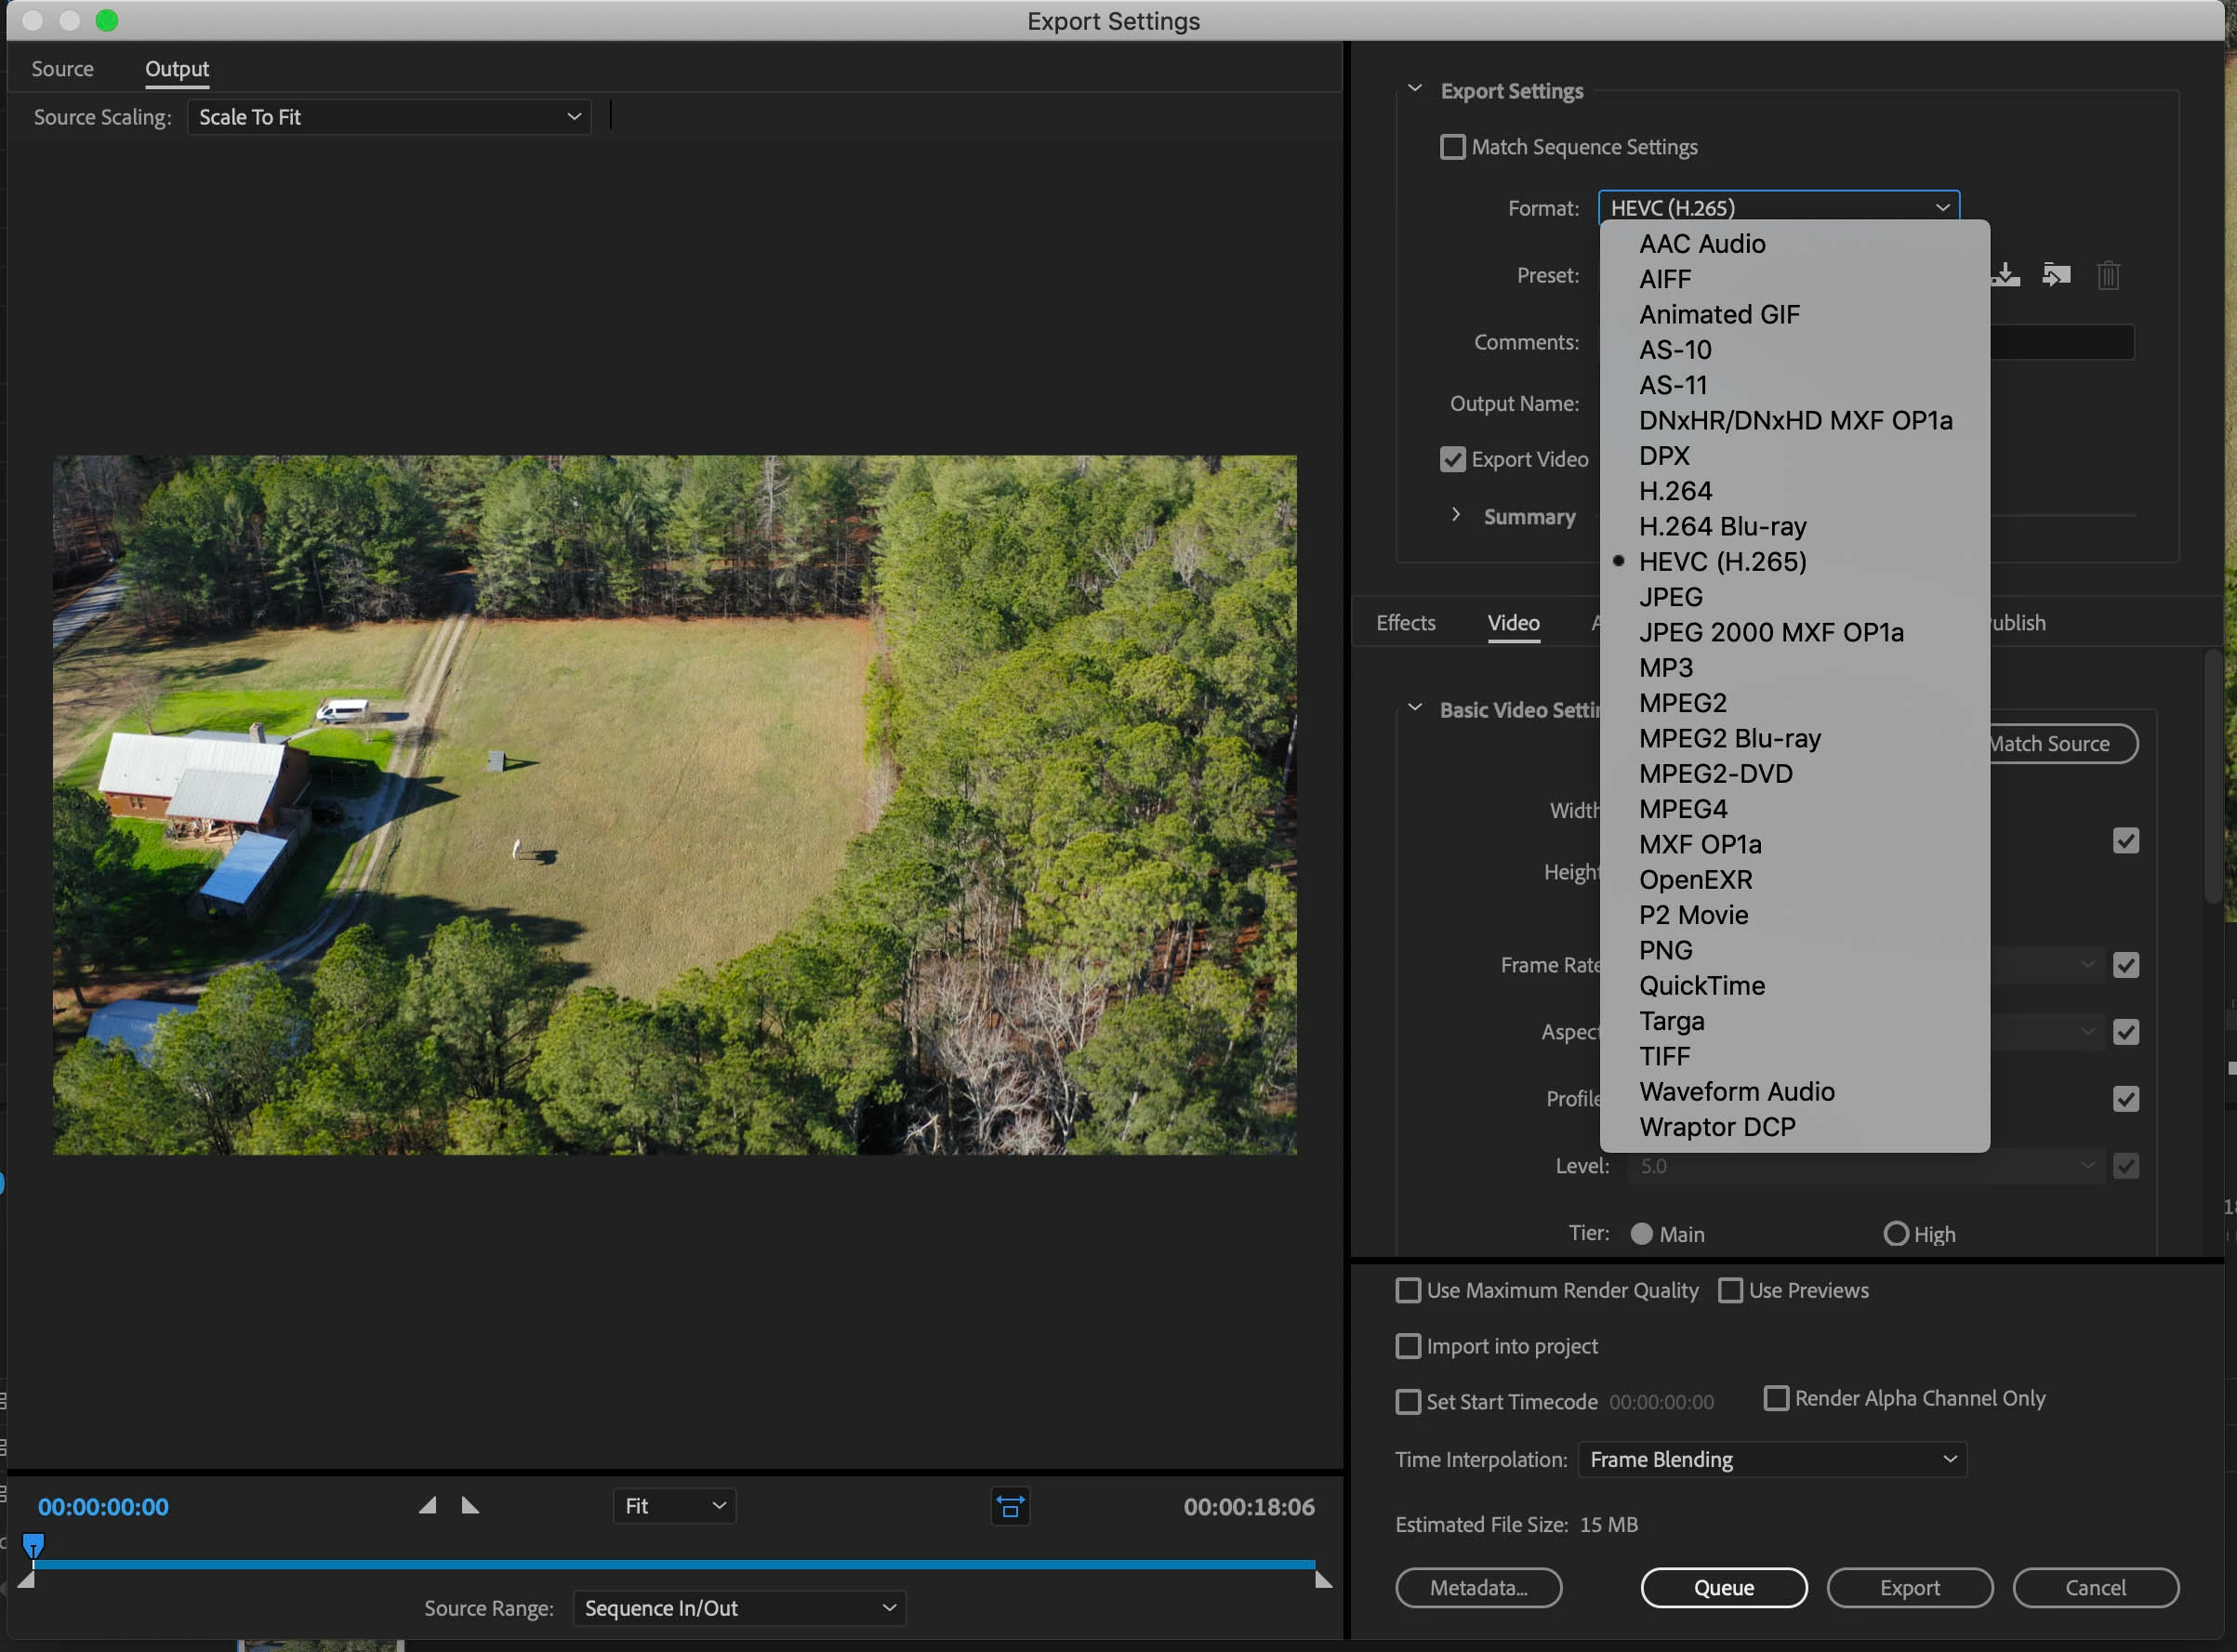Open the Time Interpolation dropdown
Viewport: 2237px width, 1652px height.
[1771, 1460]
